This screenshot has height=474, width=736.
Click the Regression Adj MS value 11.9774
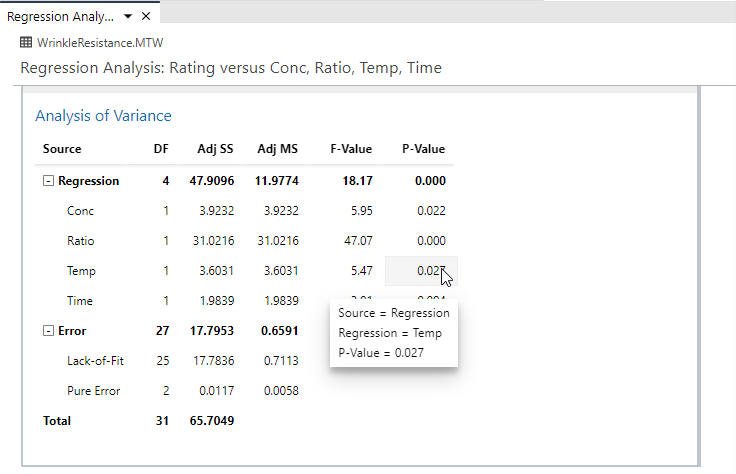(276, 181)
